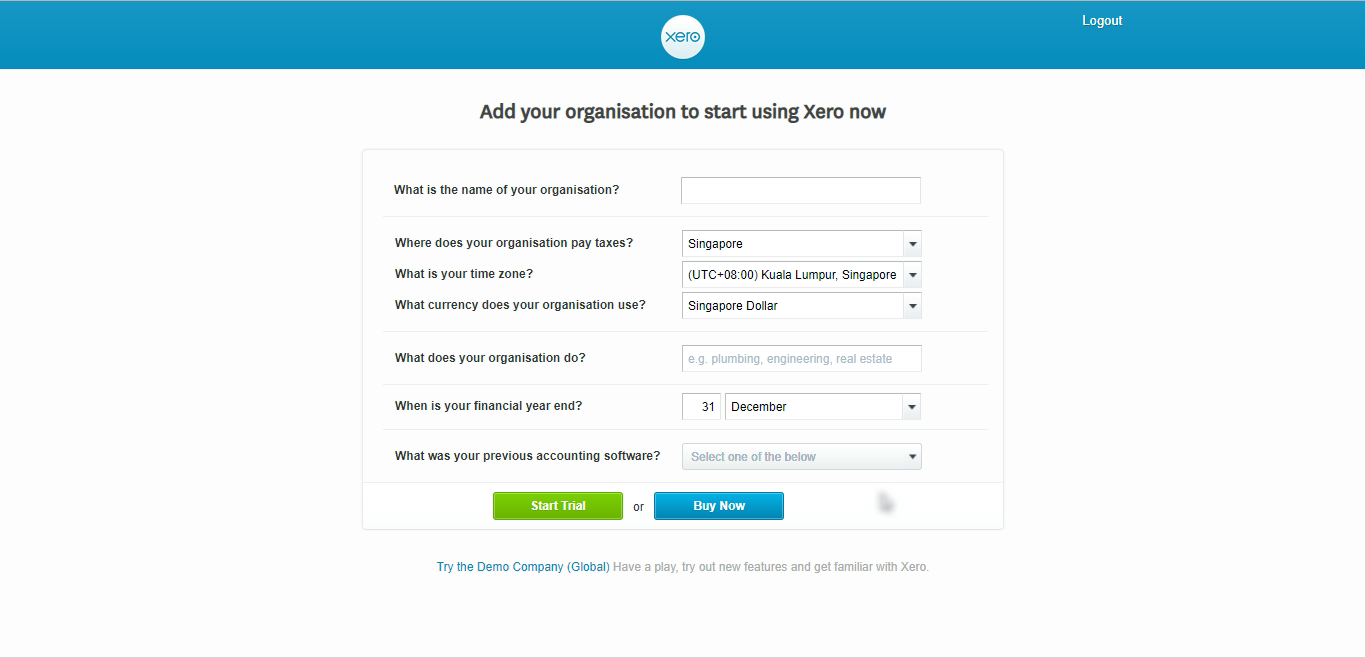The width and height of the screenshot is (1365, 657).
Task: Click the "What does your organisation do?" label
Action: [490, 358]
